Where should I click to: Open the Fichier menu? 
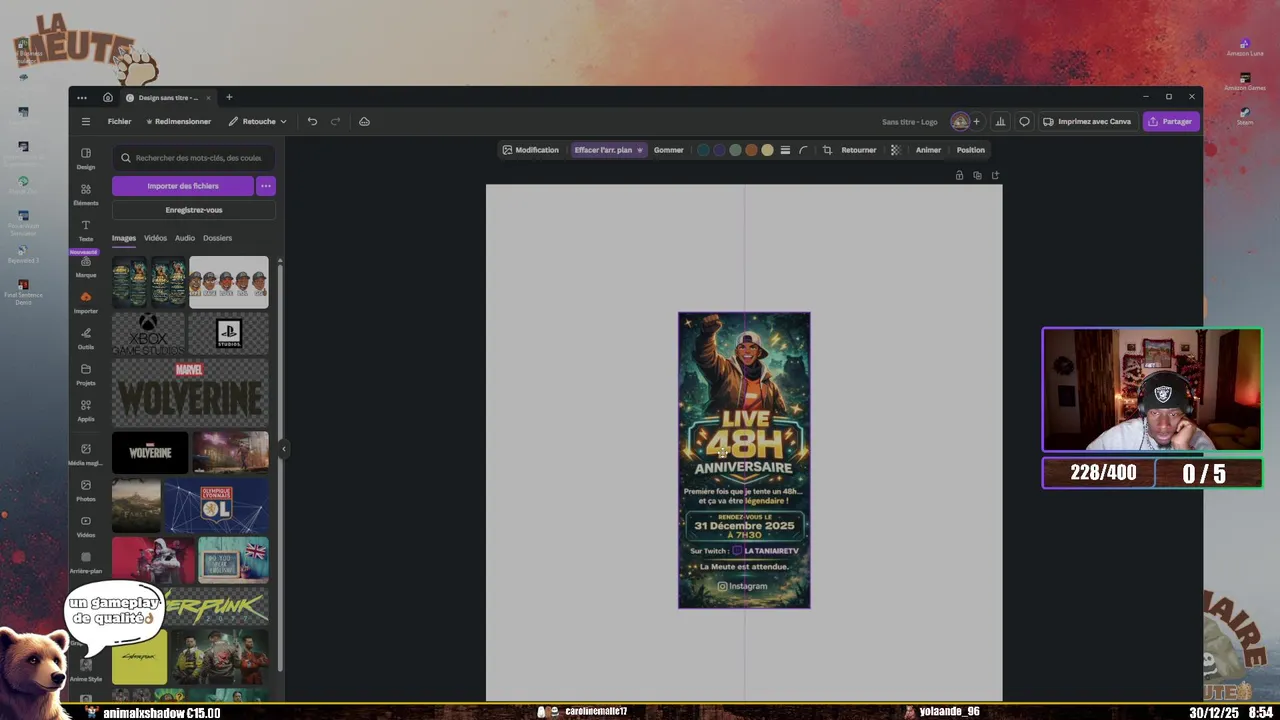[119, 122]
